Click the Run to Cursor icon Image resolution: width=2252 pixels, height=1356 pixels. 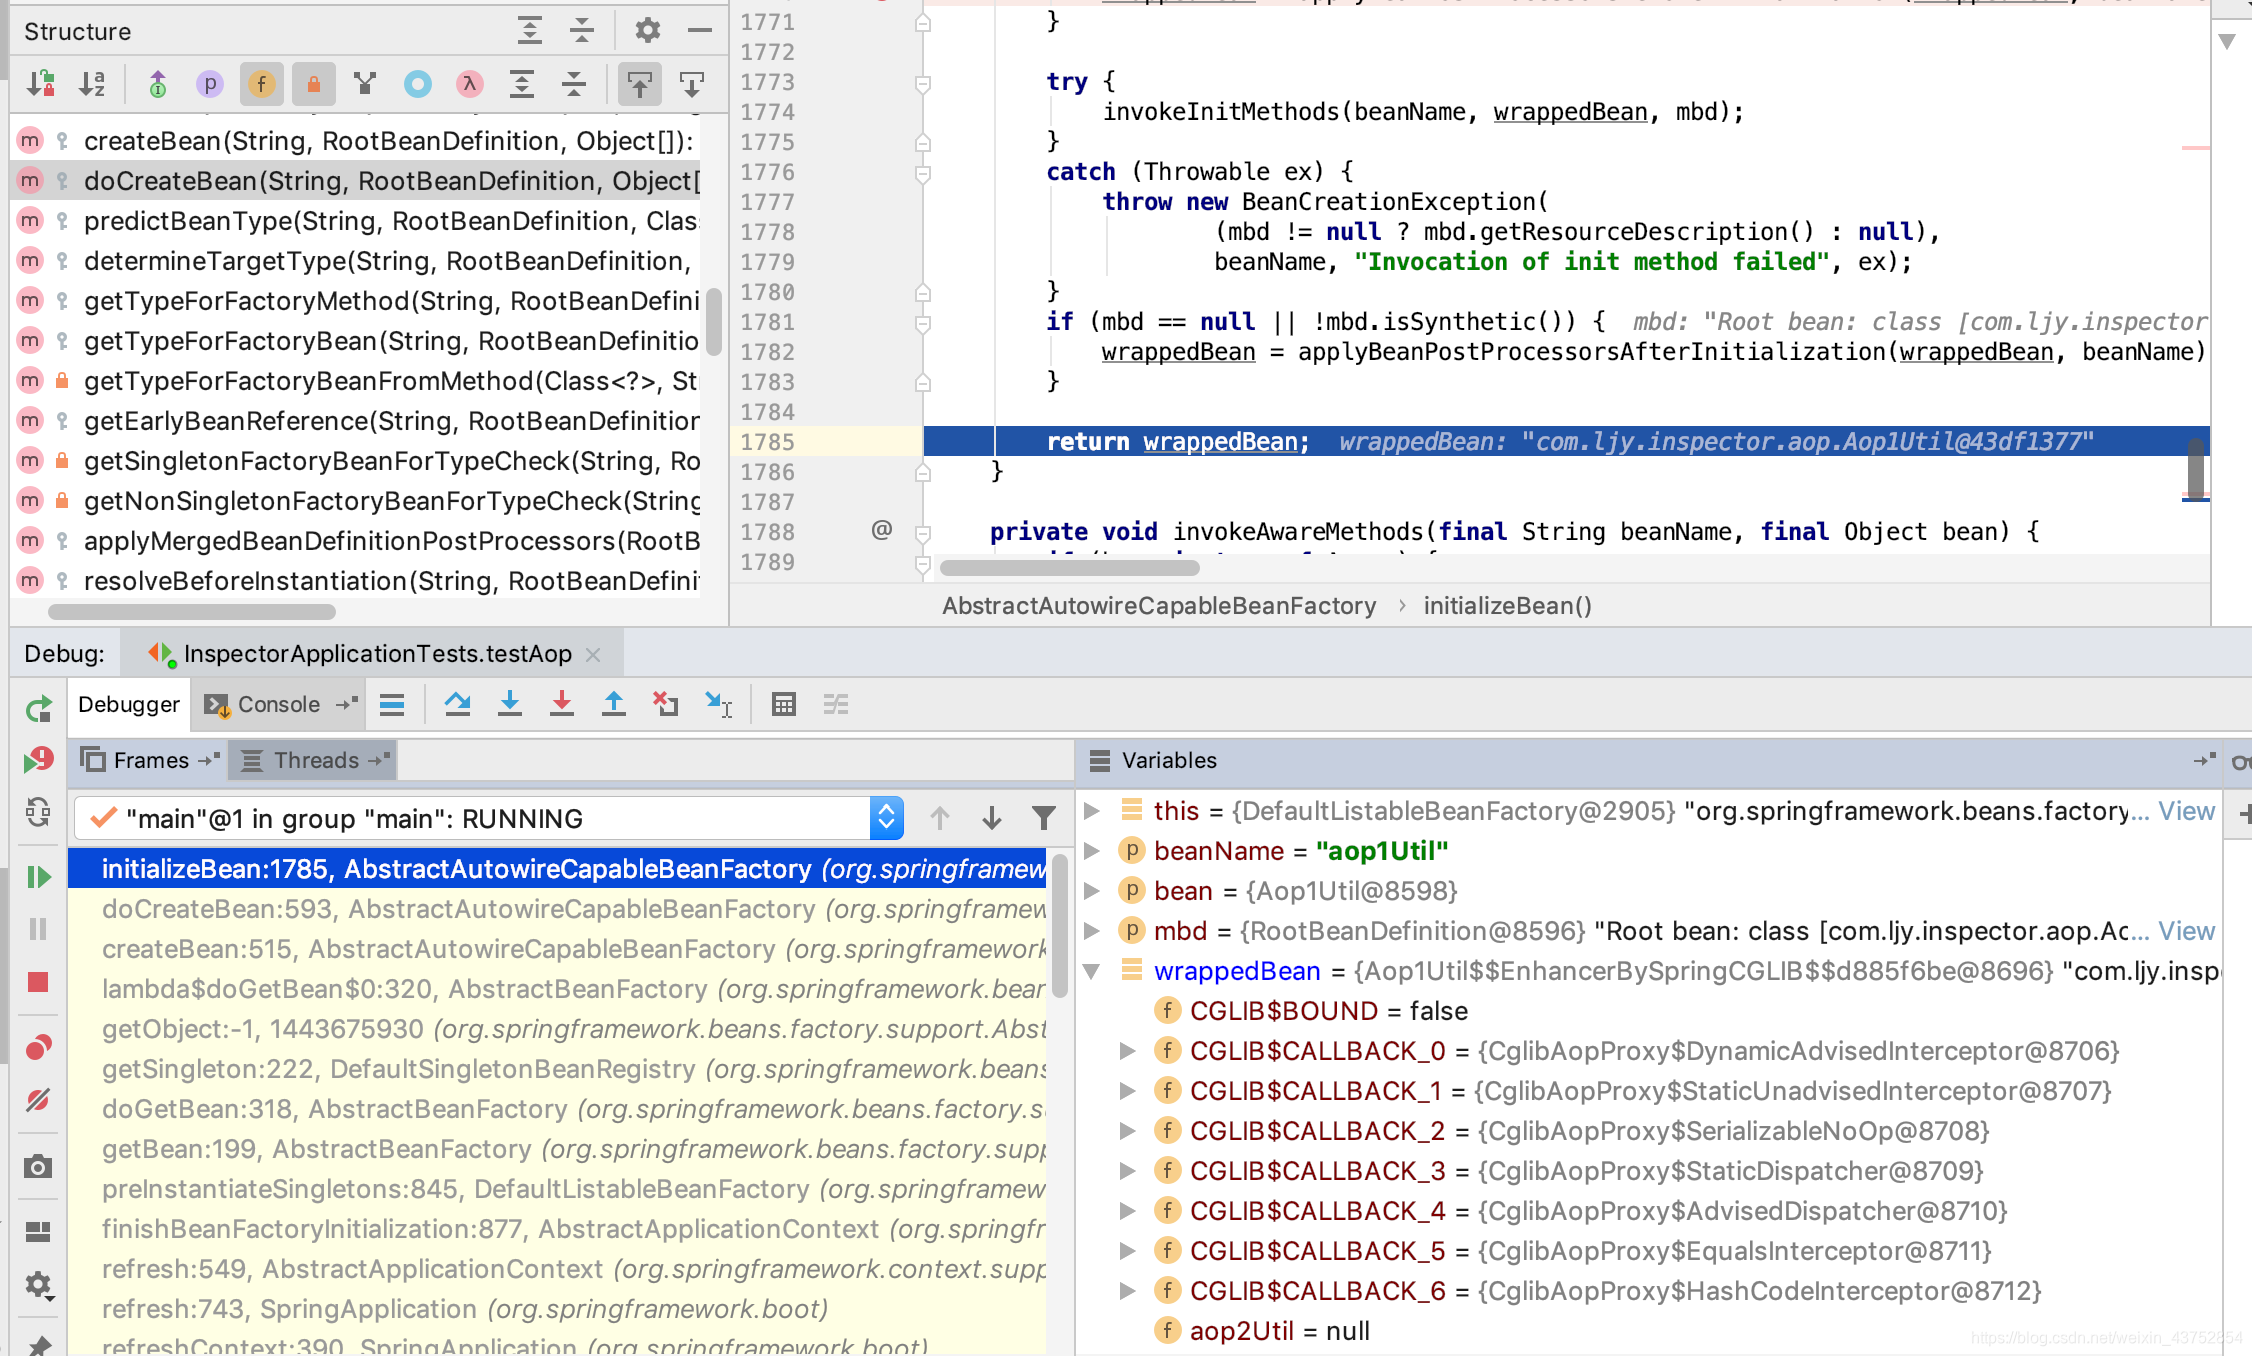click(718, 705)
